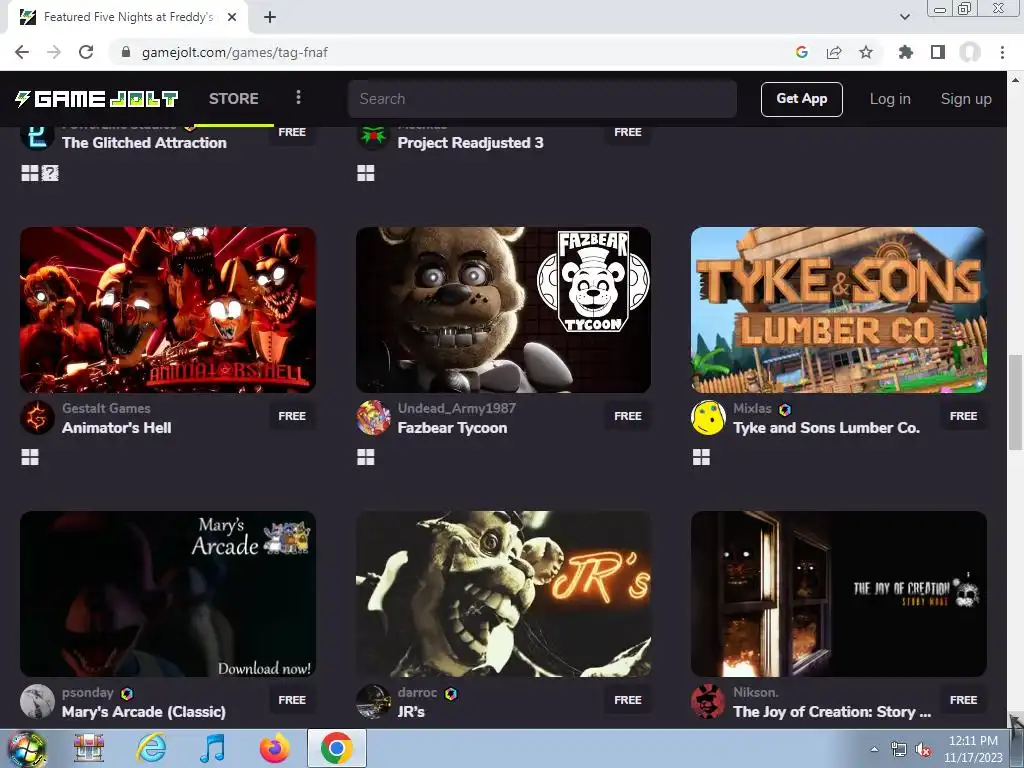Open Gestalt Games developer name
The height and width of the screenshot is (768, 1024).
106,408
